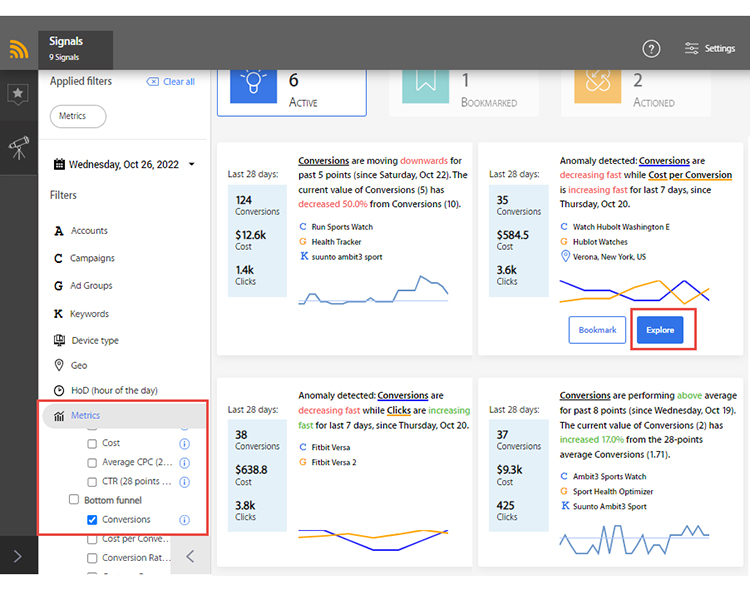This screenshot has height=590, width=750.
Task: Open the Run Sports Watch card trend chart
Action: pyautogui.click(x=373, y=289)
